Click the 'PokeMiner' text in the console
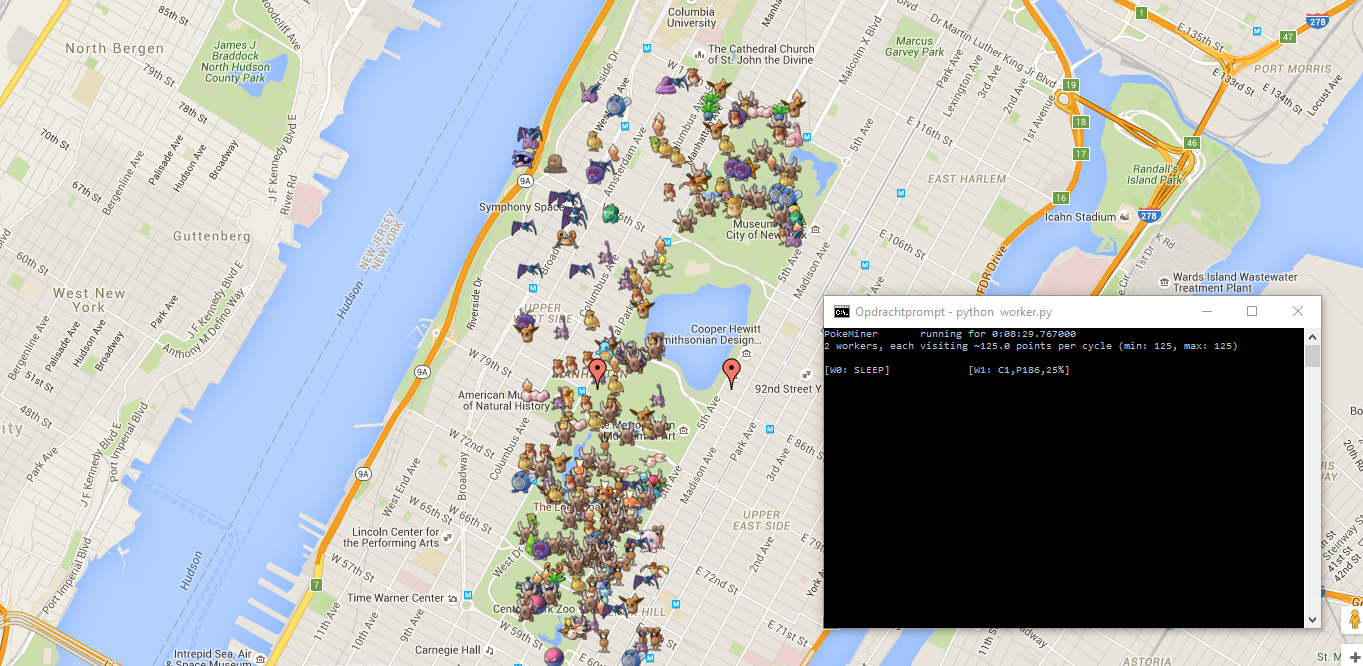 (850, 334)
